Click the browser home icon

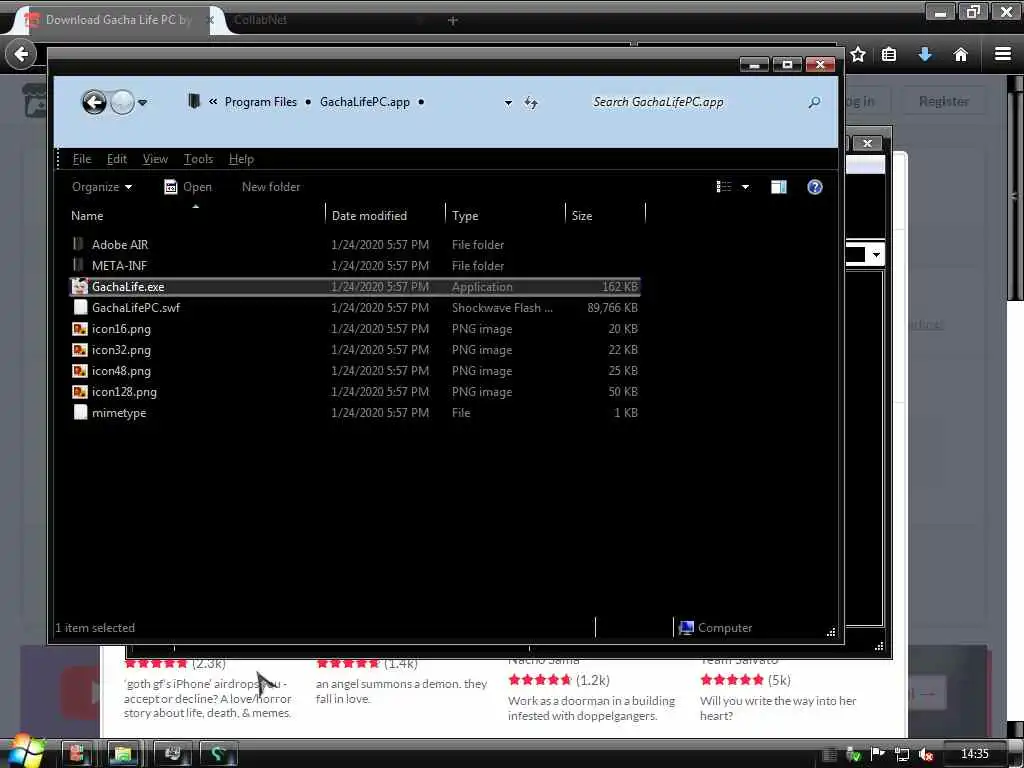960,54
